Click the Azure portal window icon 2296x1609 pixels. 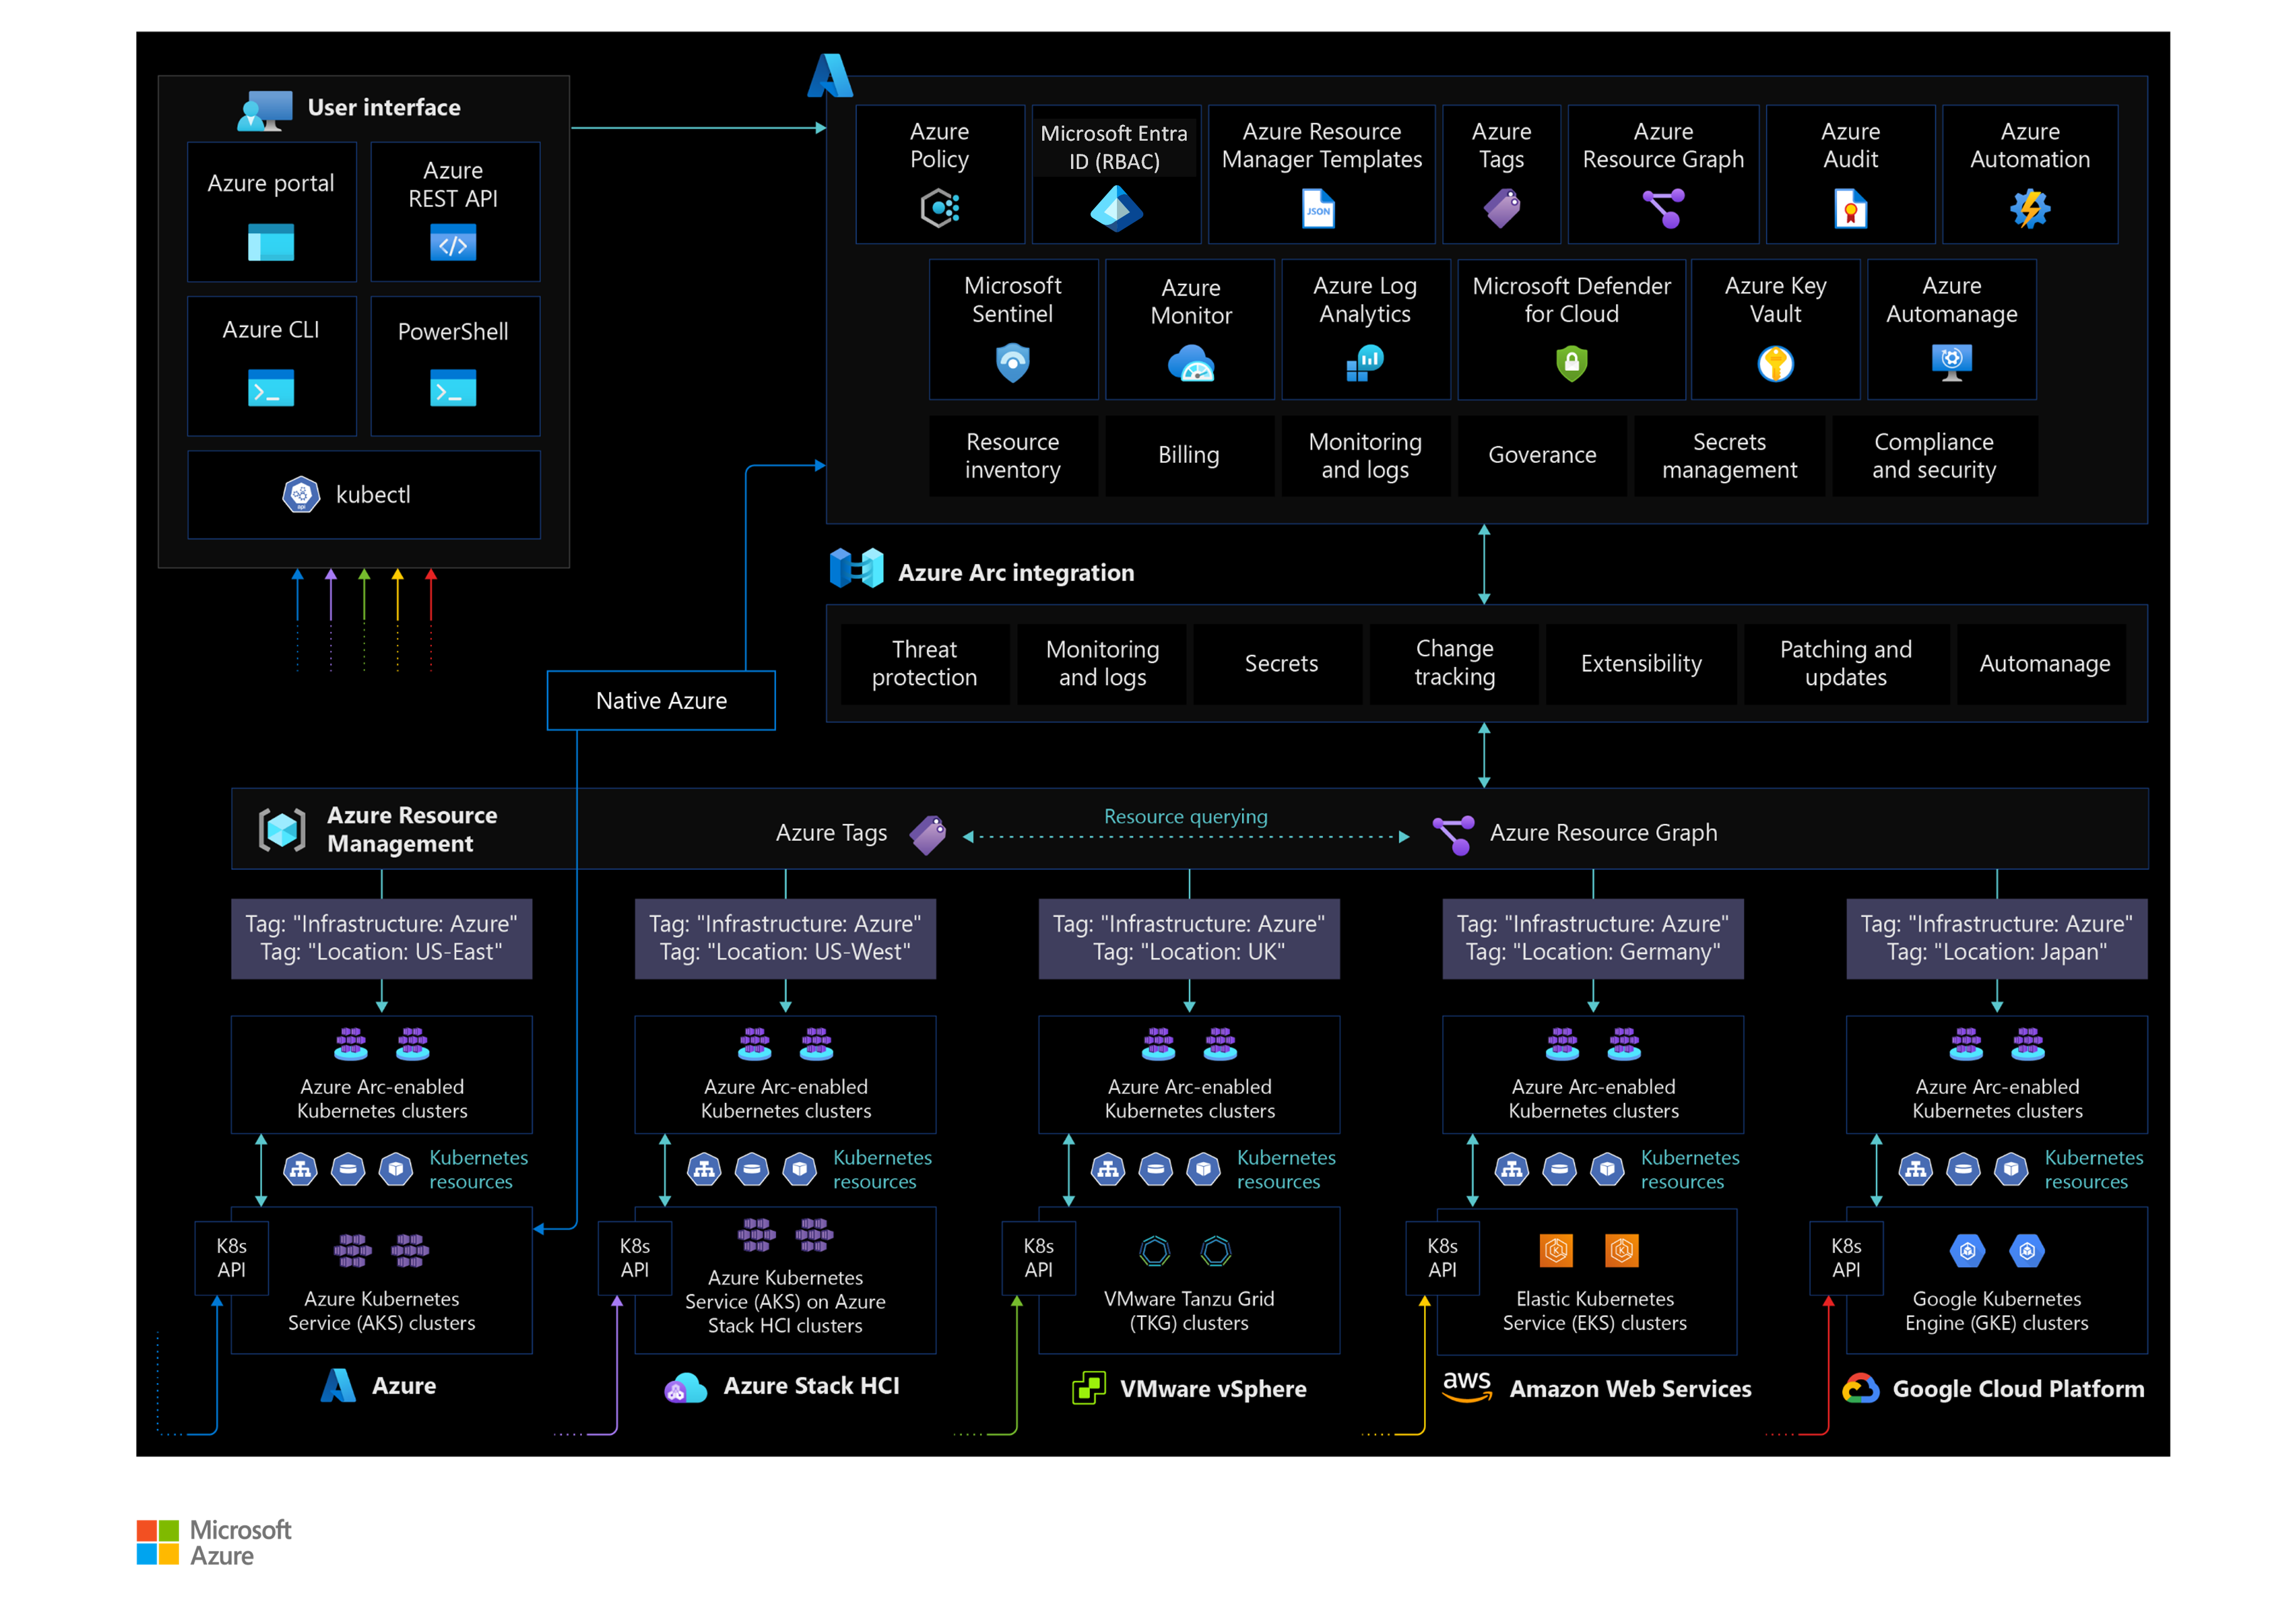tap(271, 243)
